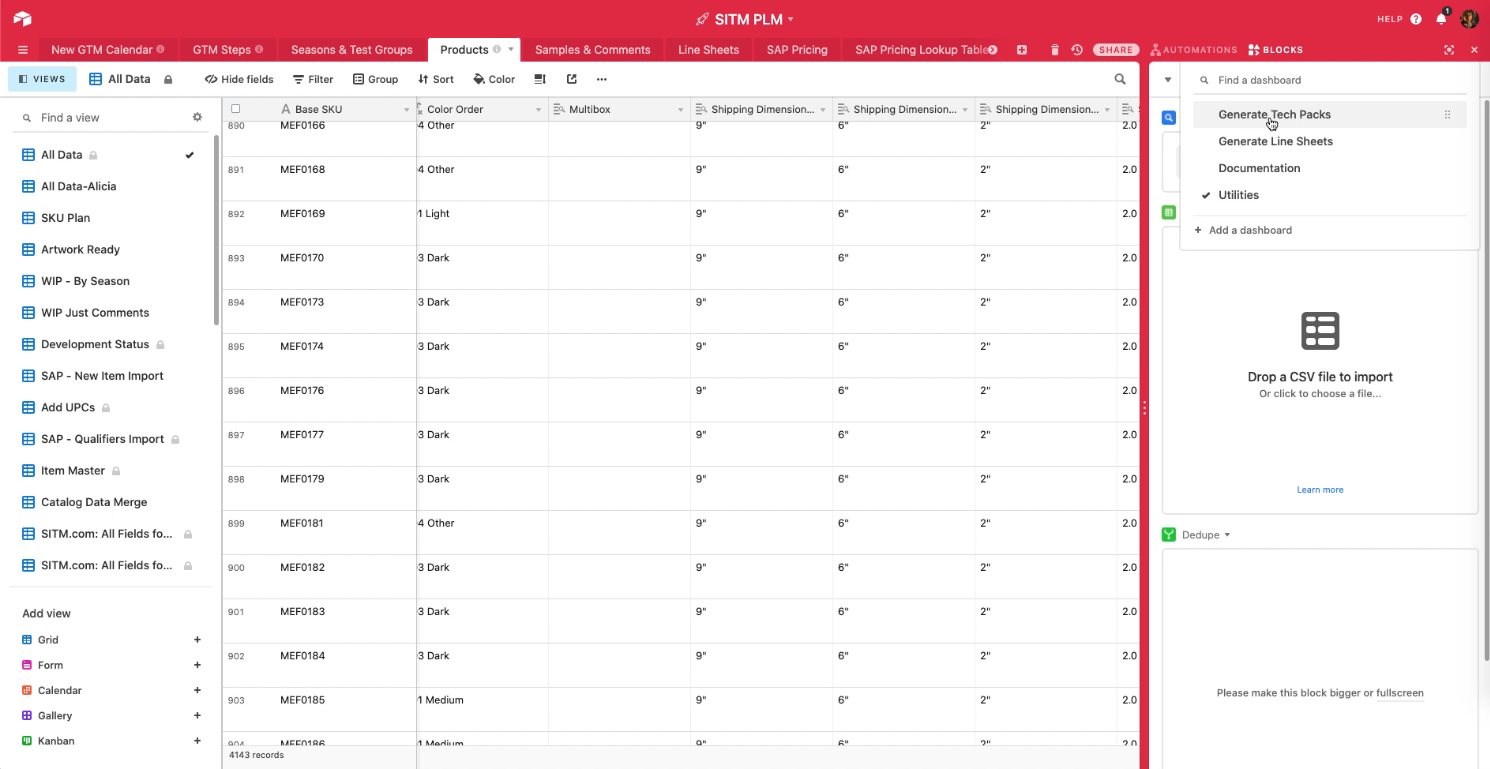Open the share view link icon
This screenshot has height=769, width=1490.
(x=570, y=78)
